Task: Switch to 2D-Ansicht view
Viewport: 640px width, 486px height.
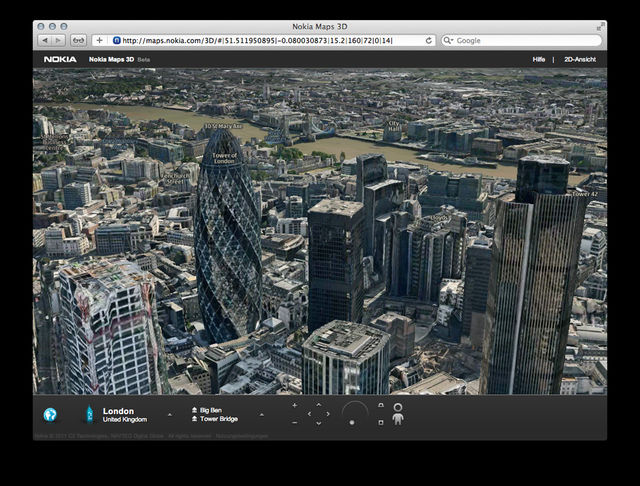Action: [581, 60]
